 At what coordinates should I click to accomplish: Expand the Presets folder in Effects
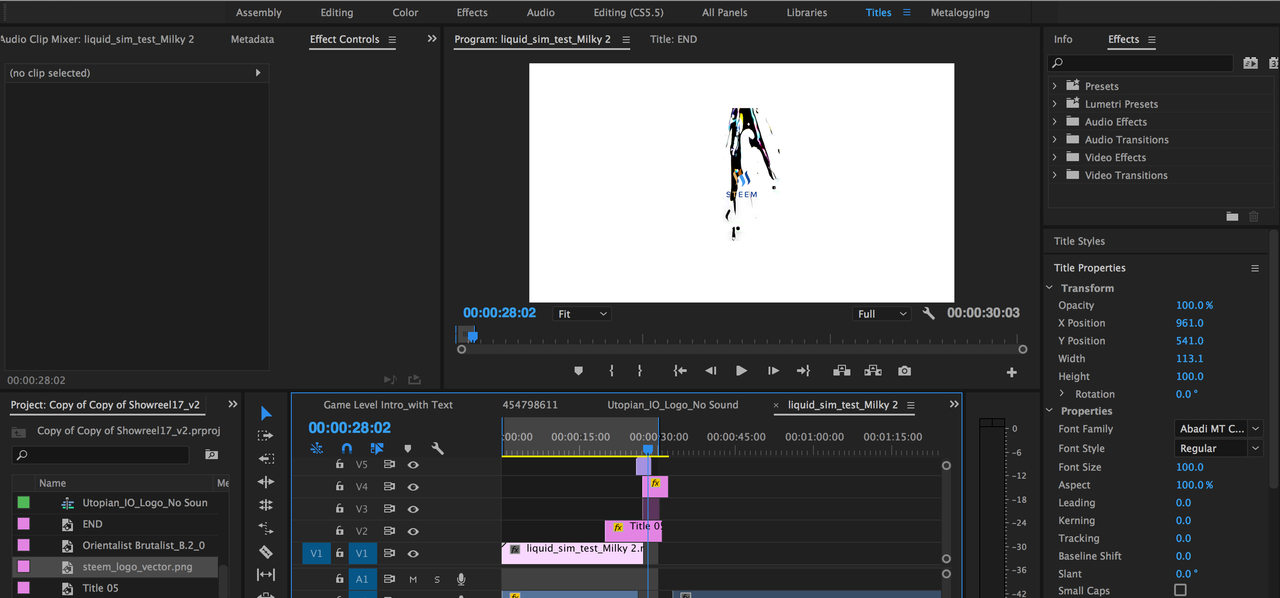click(1054, 86)
